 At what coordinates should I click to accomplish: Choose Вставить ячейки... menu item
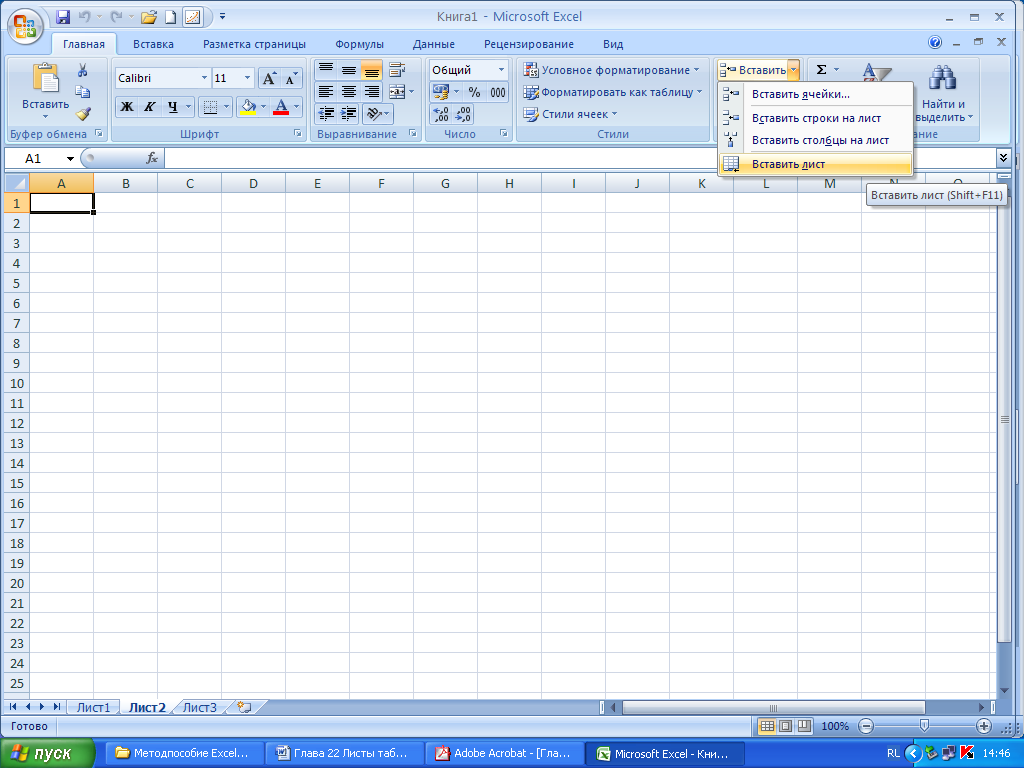point(815,94)
